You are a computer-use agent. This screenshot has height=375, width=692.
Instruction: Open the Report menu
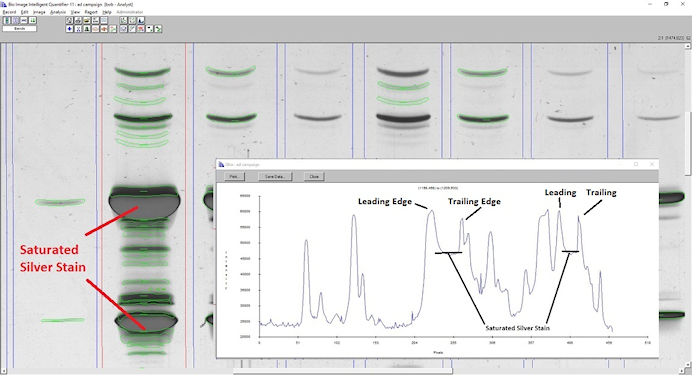coord(91,12)
